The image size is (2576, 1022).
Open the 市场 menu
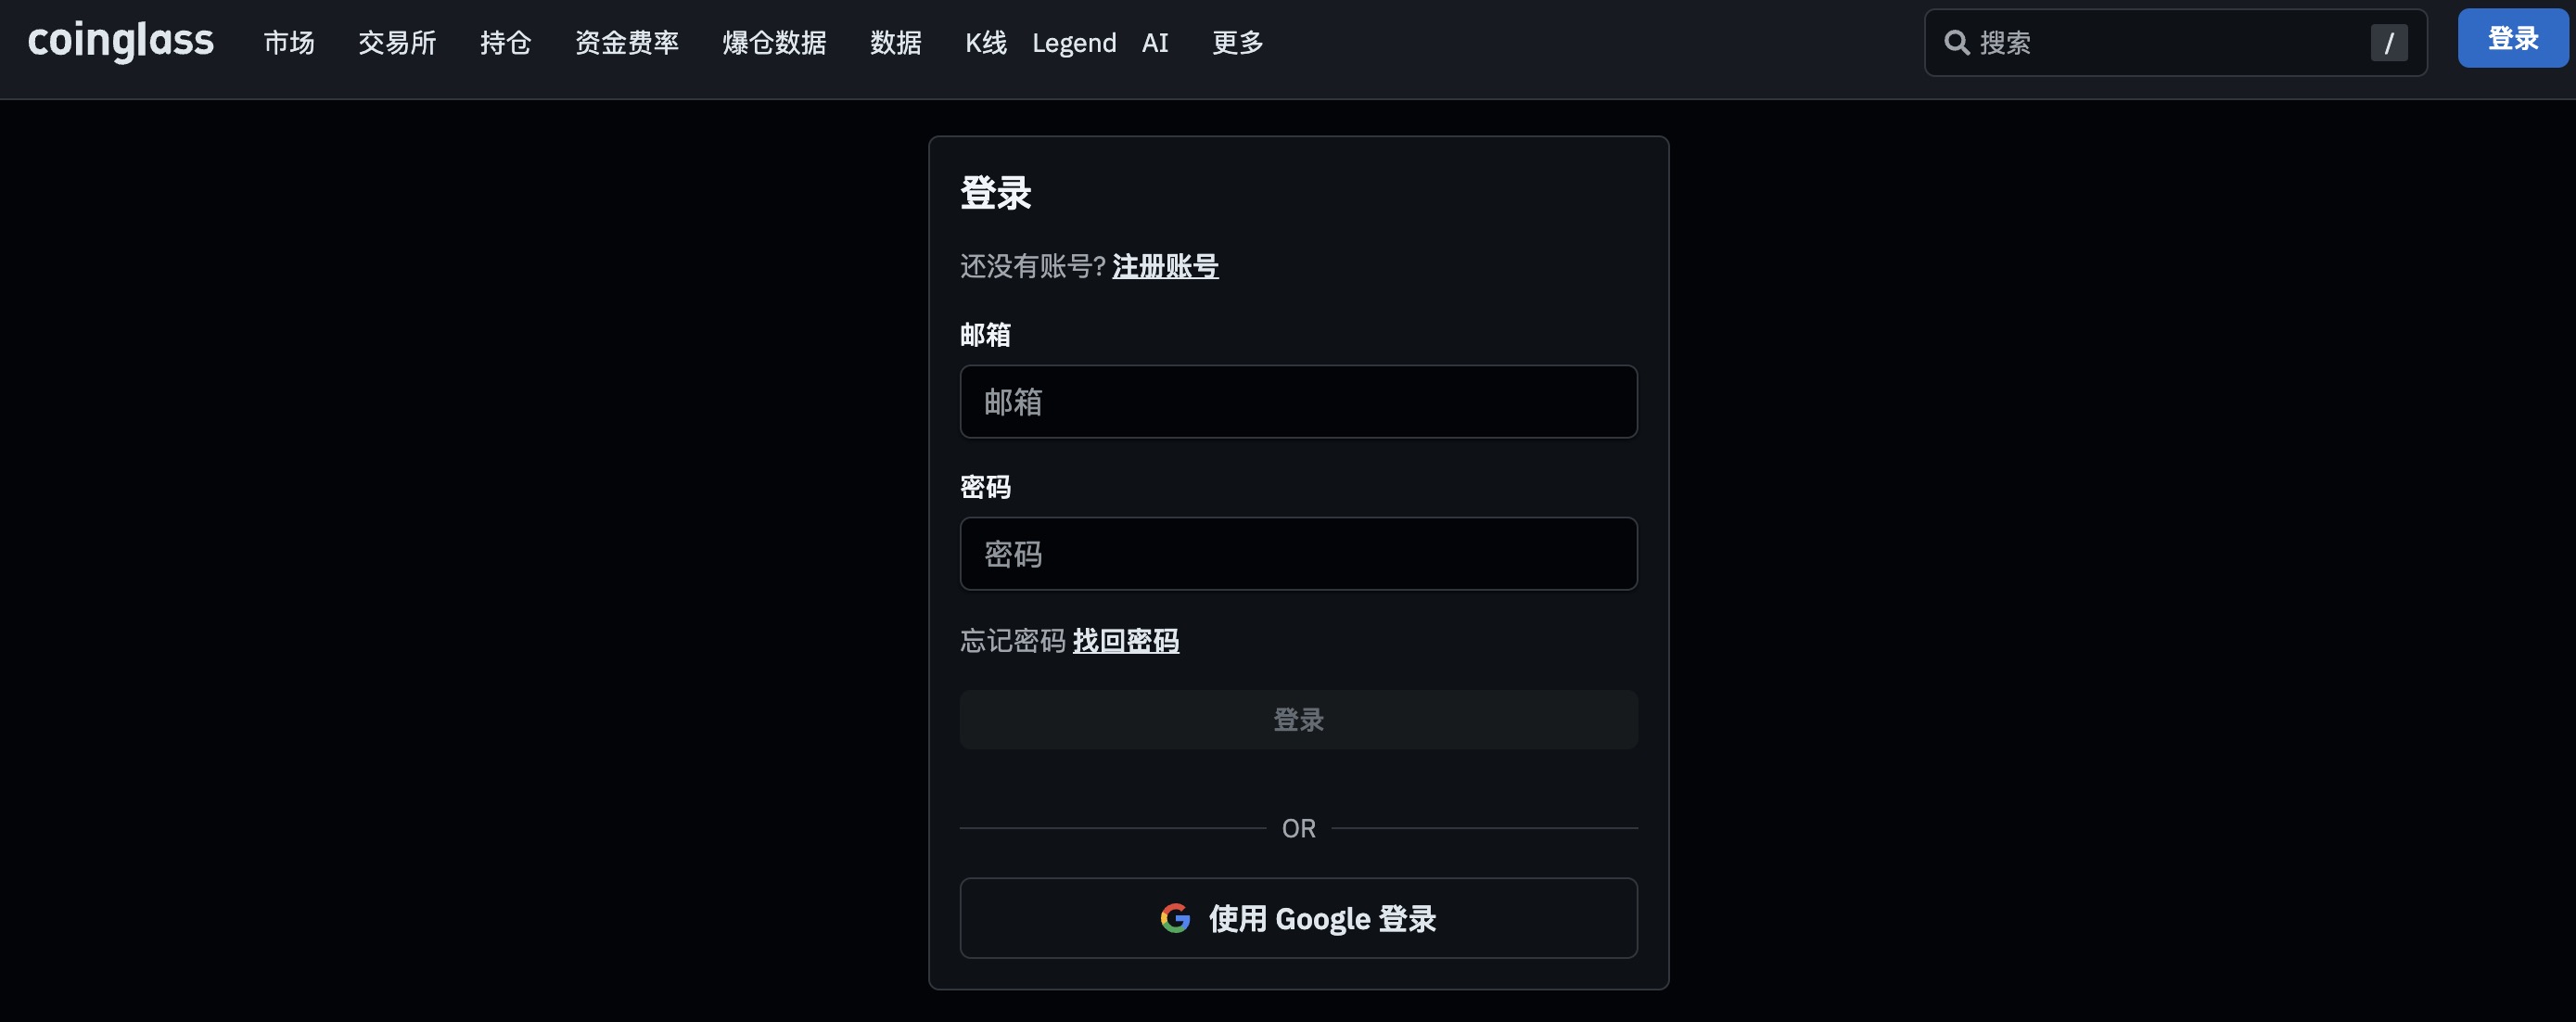coord(289,43)
